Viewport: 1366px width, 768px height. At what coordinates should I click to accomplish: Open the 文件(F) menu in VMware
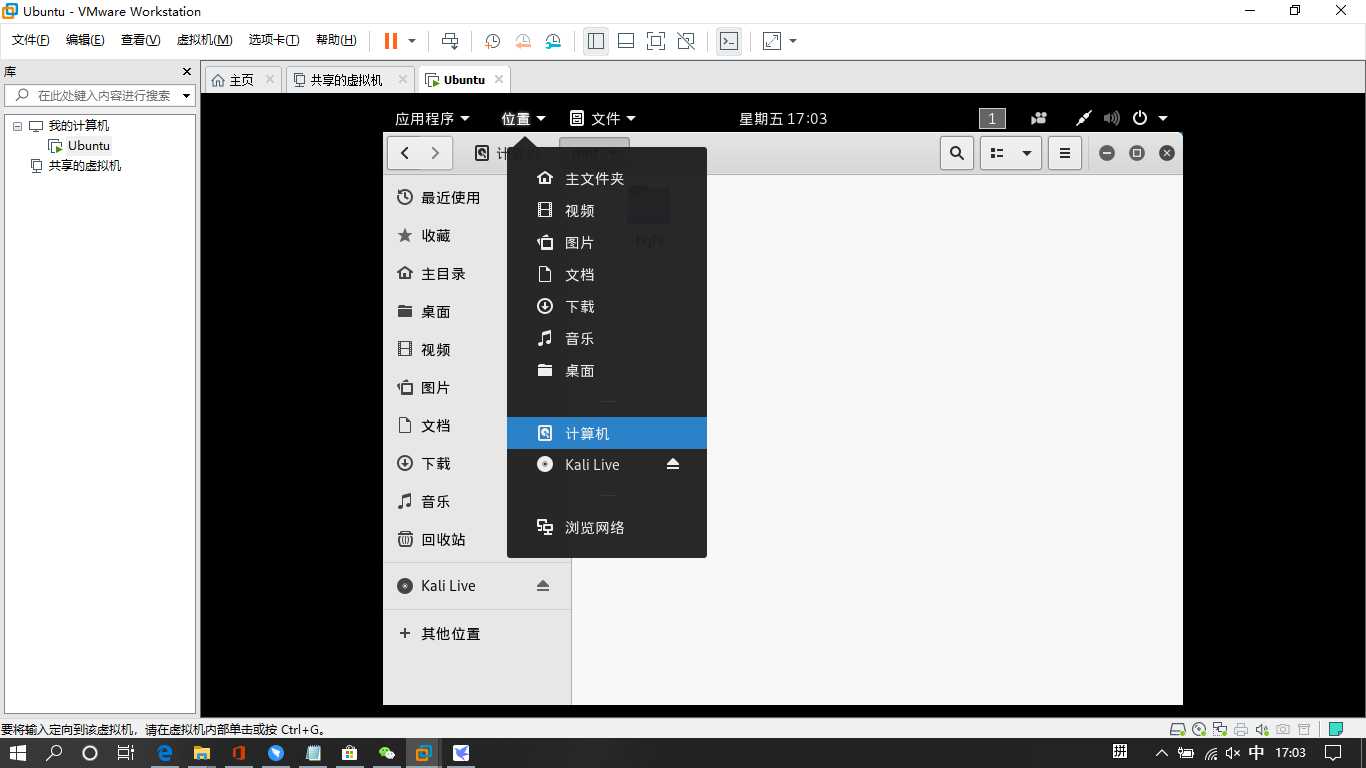pyautogui.click(x=31, y=40)
